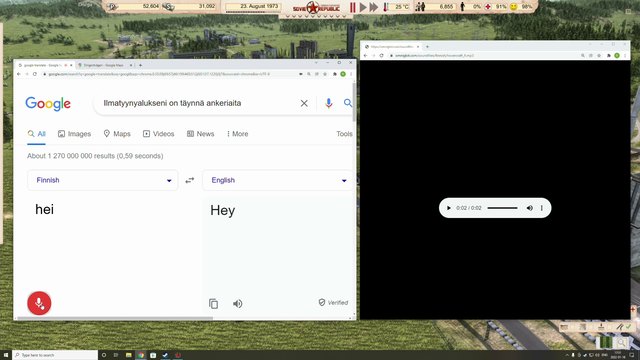Expand the More search options menu
The height and width of the screenshot is (360, 640).
pos(237,134)
